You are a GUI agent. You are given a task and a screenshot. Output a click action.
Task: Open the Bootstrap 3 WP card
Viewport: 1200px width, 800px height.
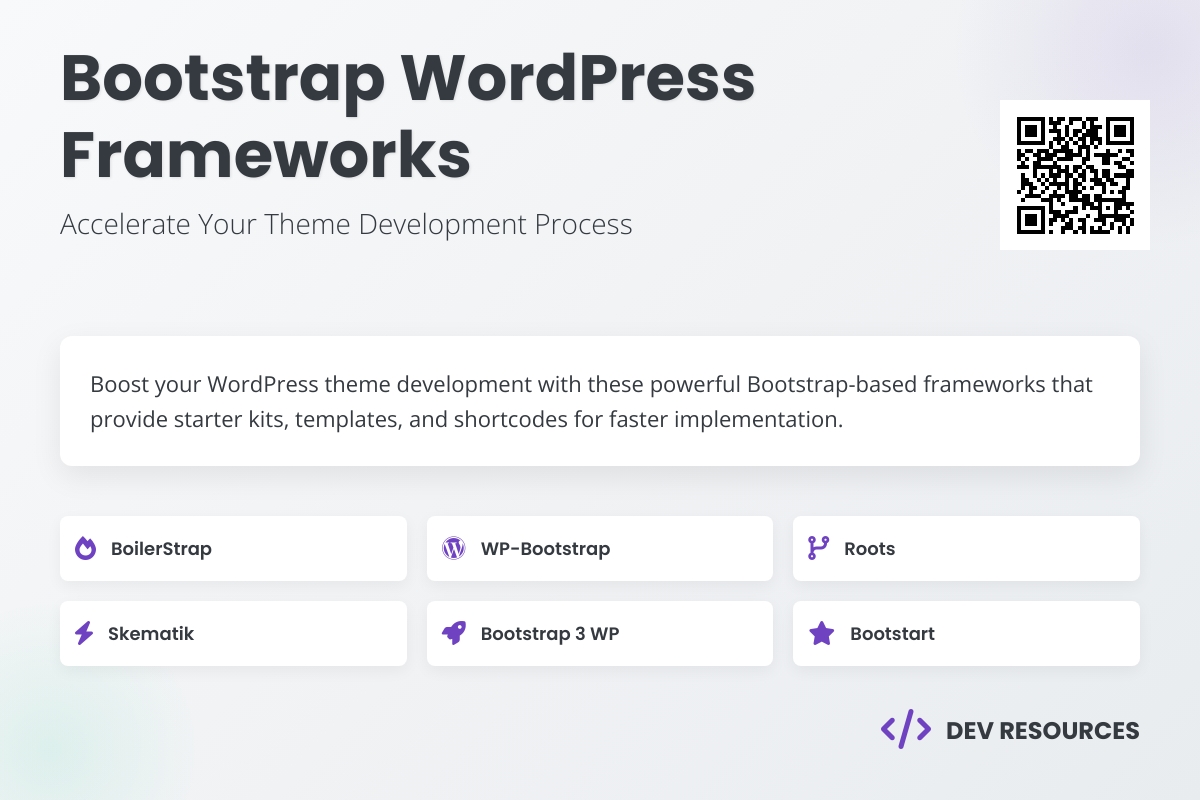600,633
